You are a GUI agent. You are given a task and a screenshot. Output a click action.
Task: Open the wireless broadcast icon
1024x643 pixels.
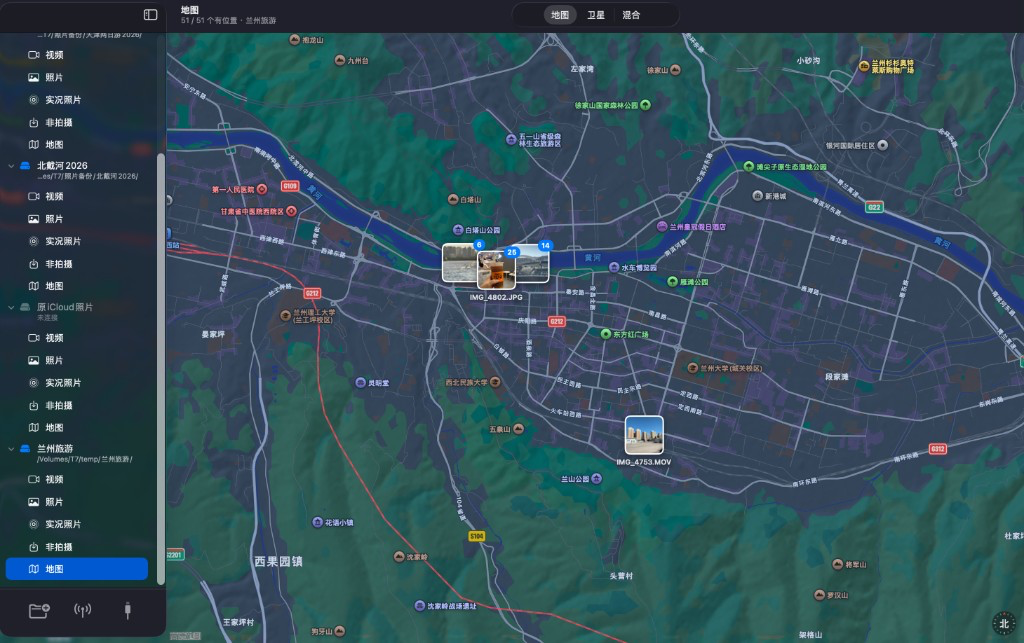82,610
